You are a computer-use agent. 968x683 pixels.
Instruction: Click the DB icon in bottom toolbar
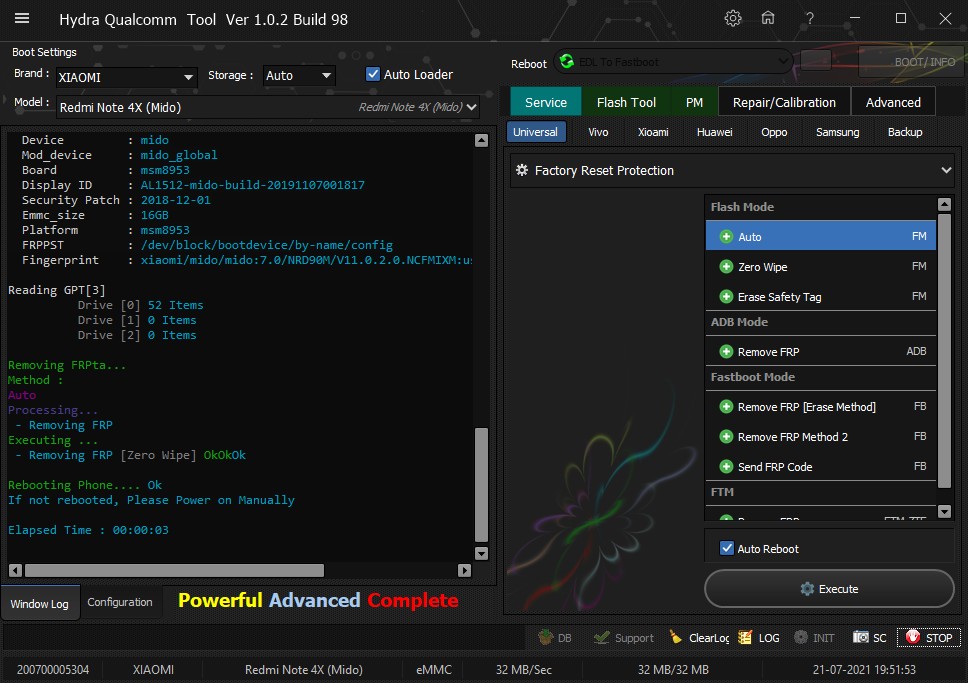coord(554,637)
